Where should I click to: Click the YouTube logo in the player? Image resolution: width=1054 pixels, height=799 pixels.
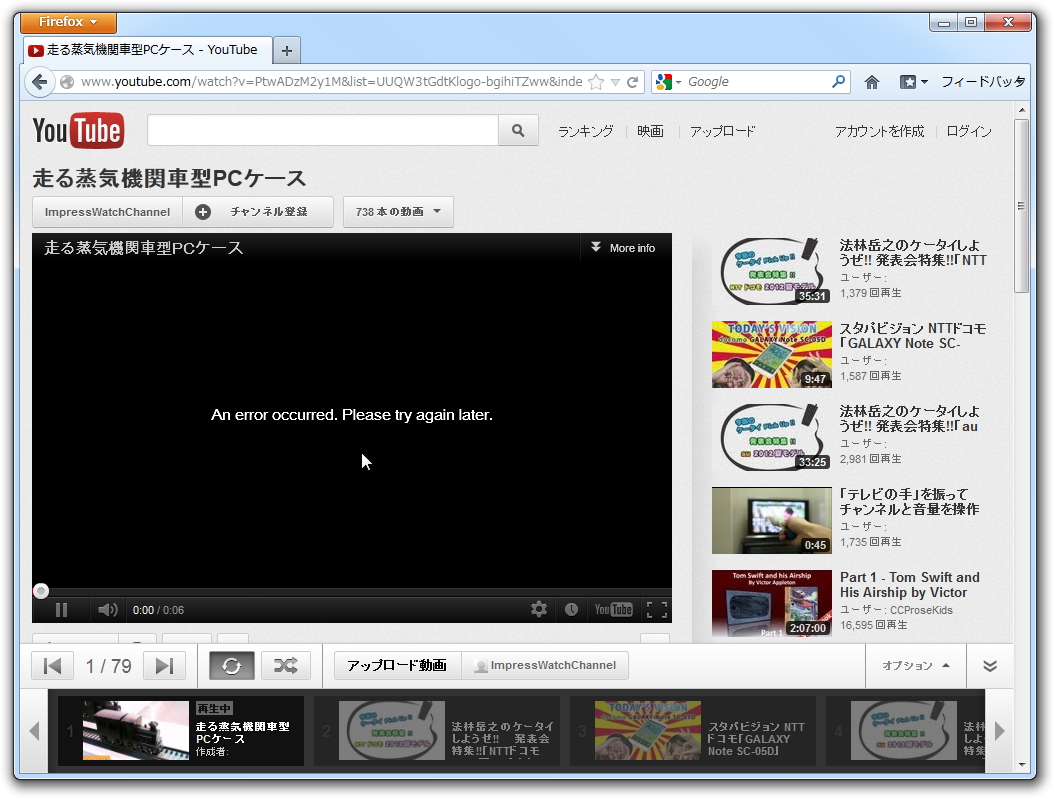(612, 609)
